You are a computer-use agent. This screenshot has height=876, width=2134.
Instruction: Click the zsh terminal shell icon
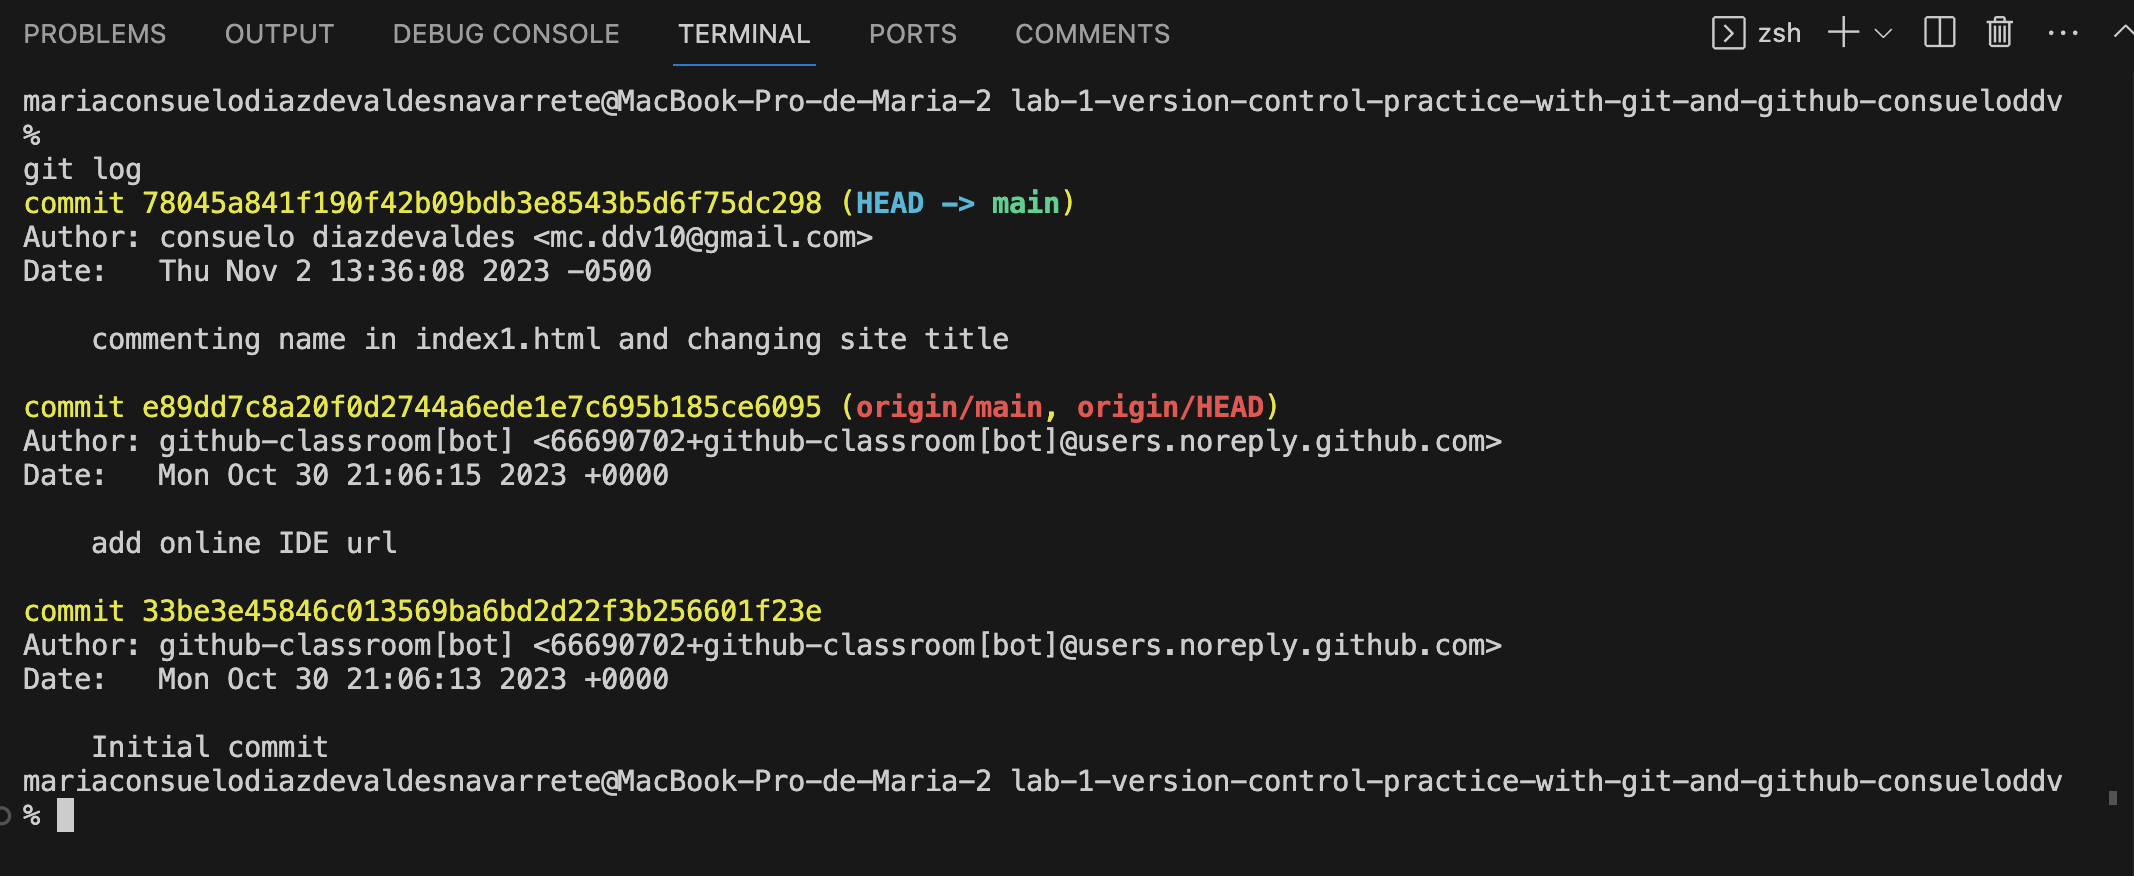click(x=1728, y=33)
